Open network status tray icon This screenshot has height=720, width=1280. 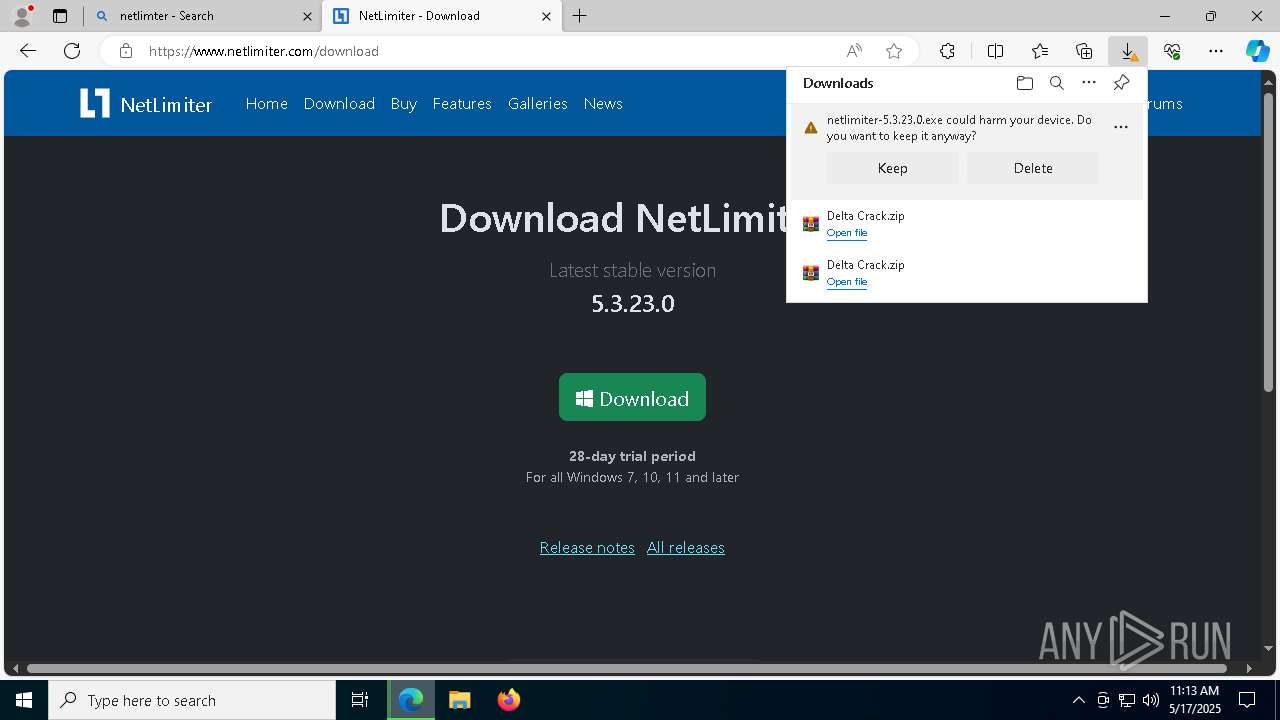point(1127,700)
